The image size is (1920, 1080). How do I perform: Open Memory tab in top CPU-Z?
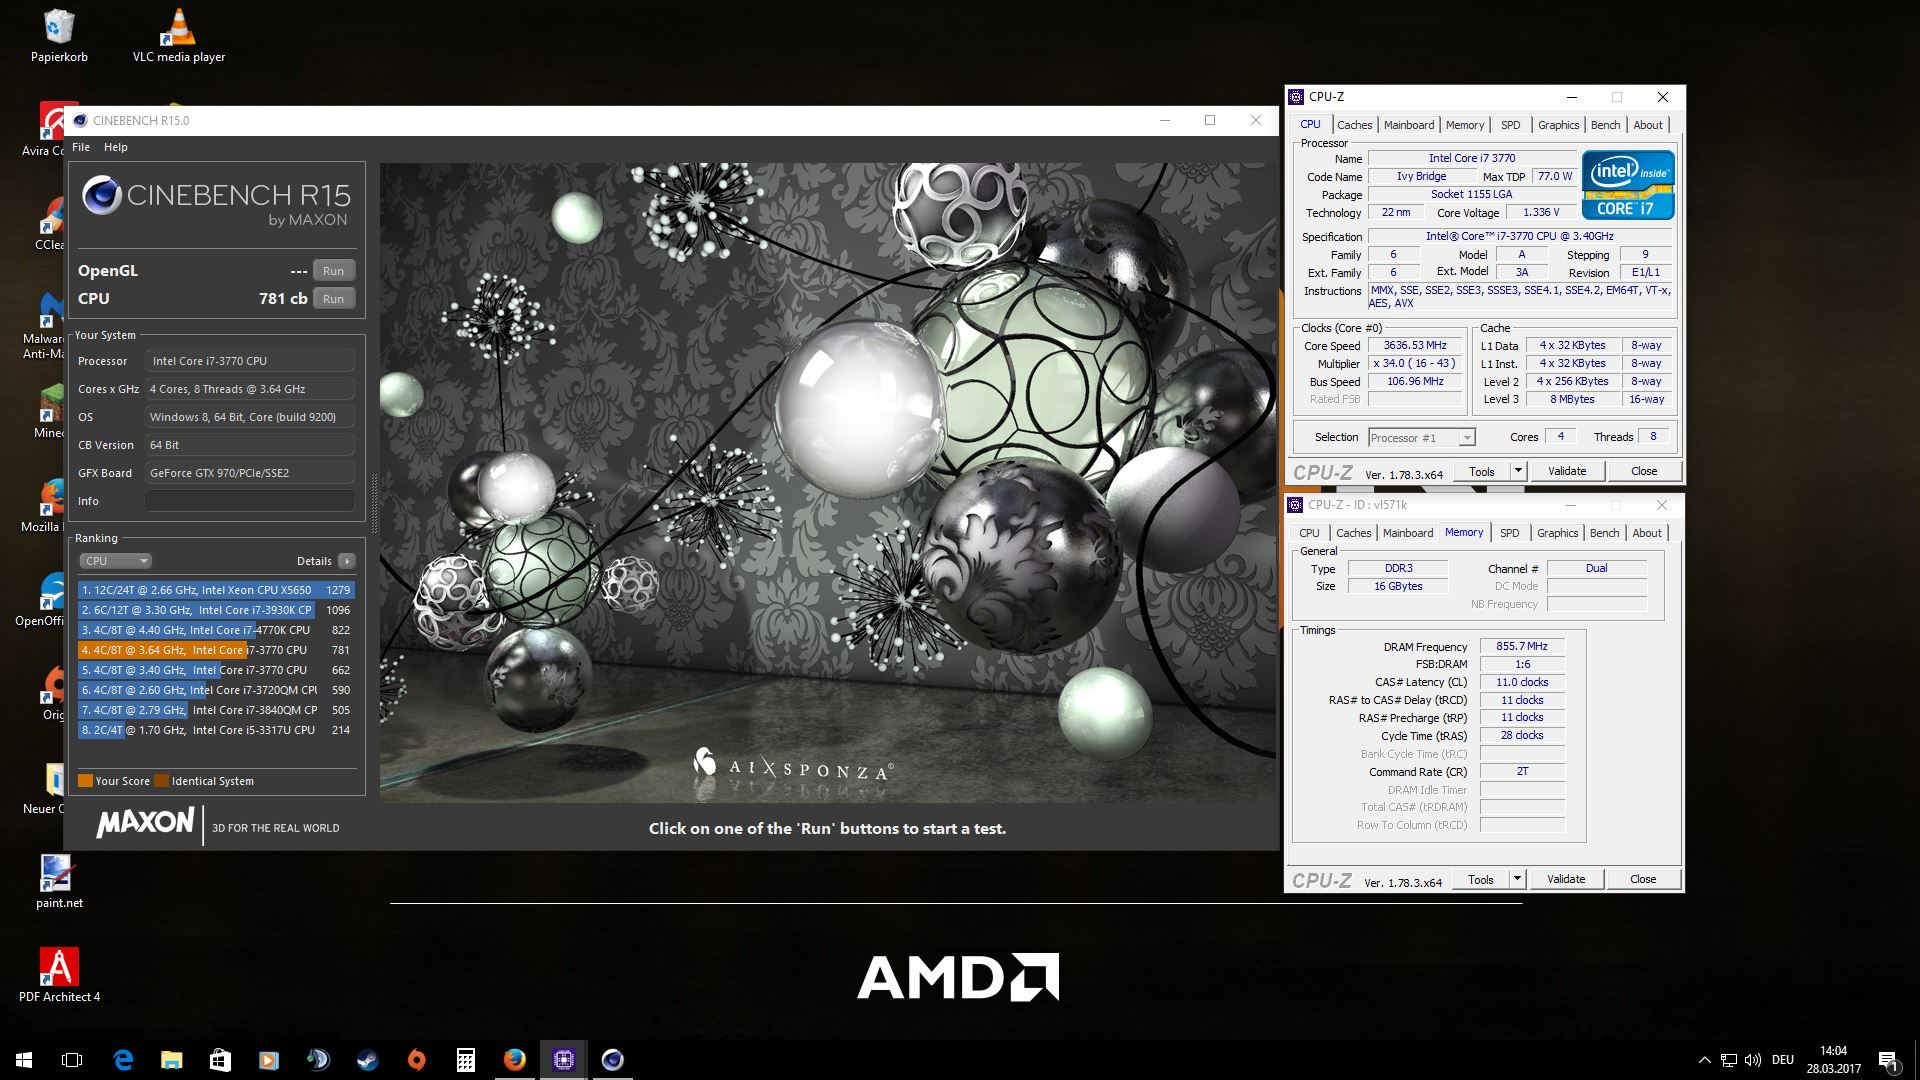click(x=1465, y=125)
